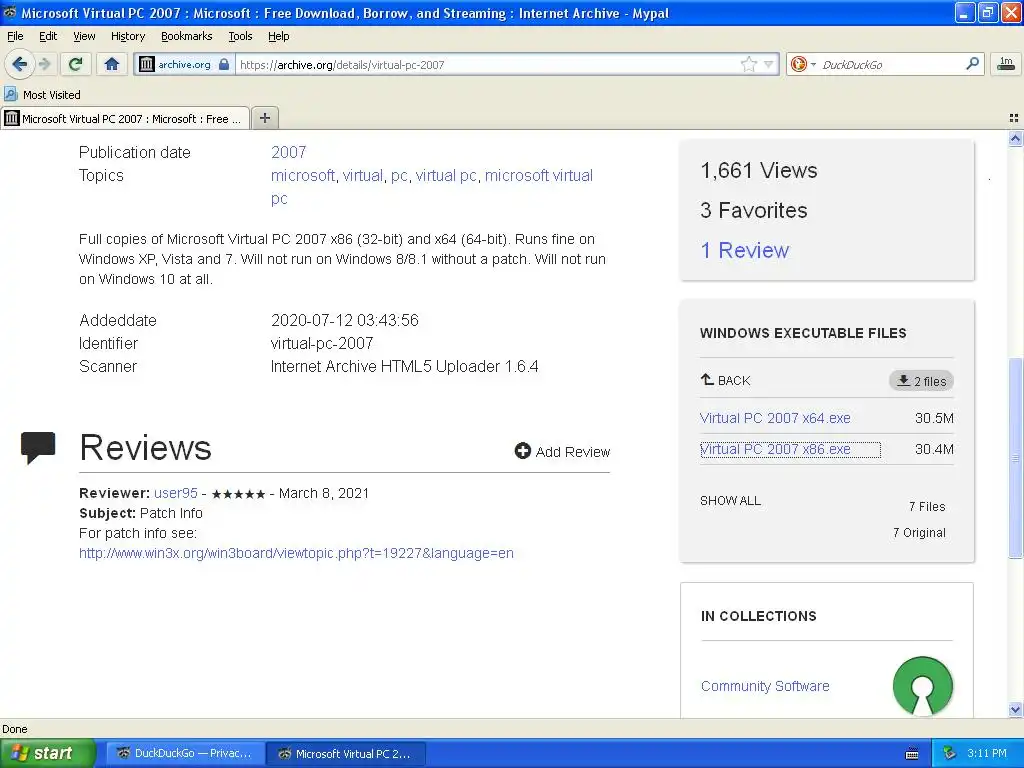Open the History menu
Image resolution: width=1024 pixels, height=768 pixels.
[x=127, y=36]
